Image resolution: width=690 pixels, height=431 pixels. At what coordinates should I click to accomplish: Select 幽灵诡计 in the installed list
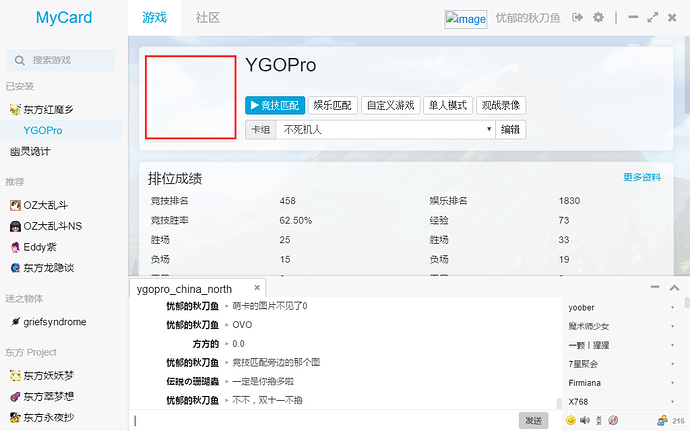click(x=61, y=151)
